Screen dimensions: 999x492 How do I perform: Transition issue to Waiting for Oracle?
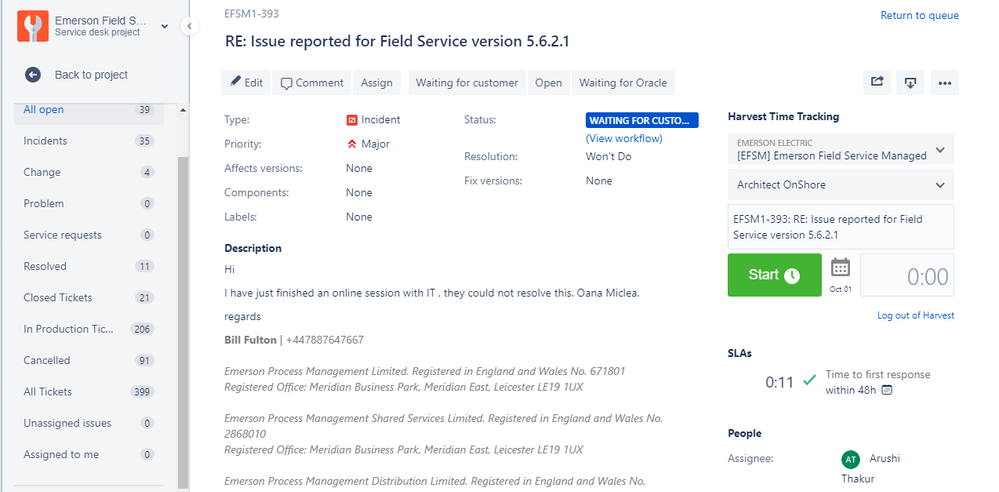click(x=623, y=82)
